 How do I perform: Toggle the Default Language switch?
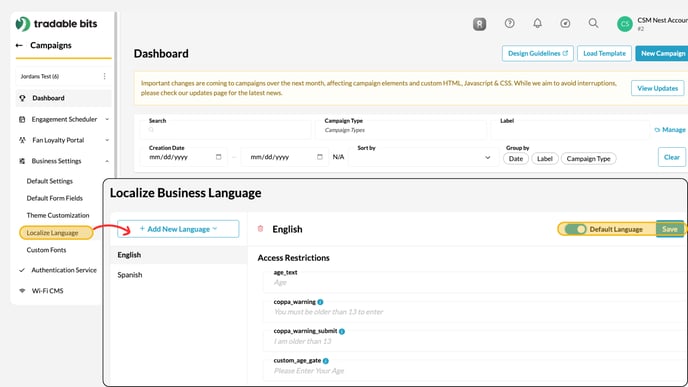(575, 229)
